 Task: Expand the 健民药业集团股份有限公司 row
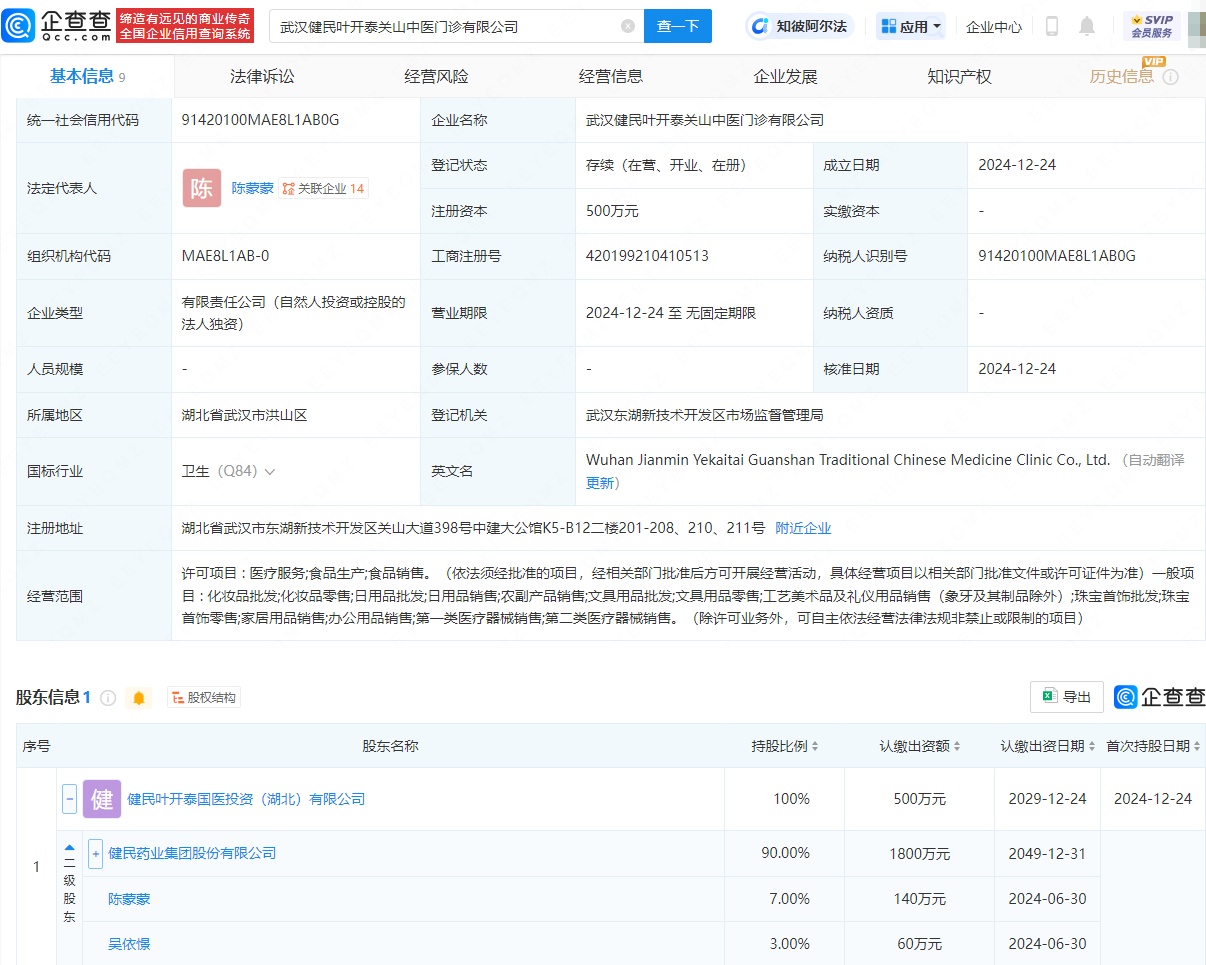coord(96,854)
